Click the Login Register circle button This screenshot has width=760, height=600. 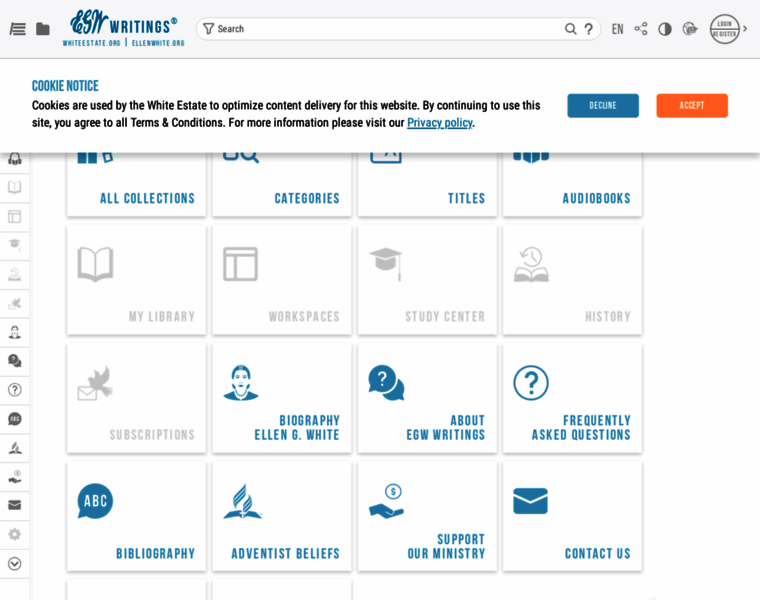click(725, 29)
